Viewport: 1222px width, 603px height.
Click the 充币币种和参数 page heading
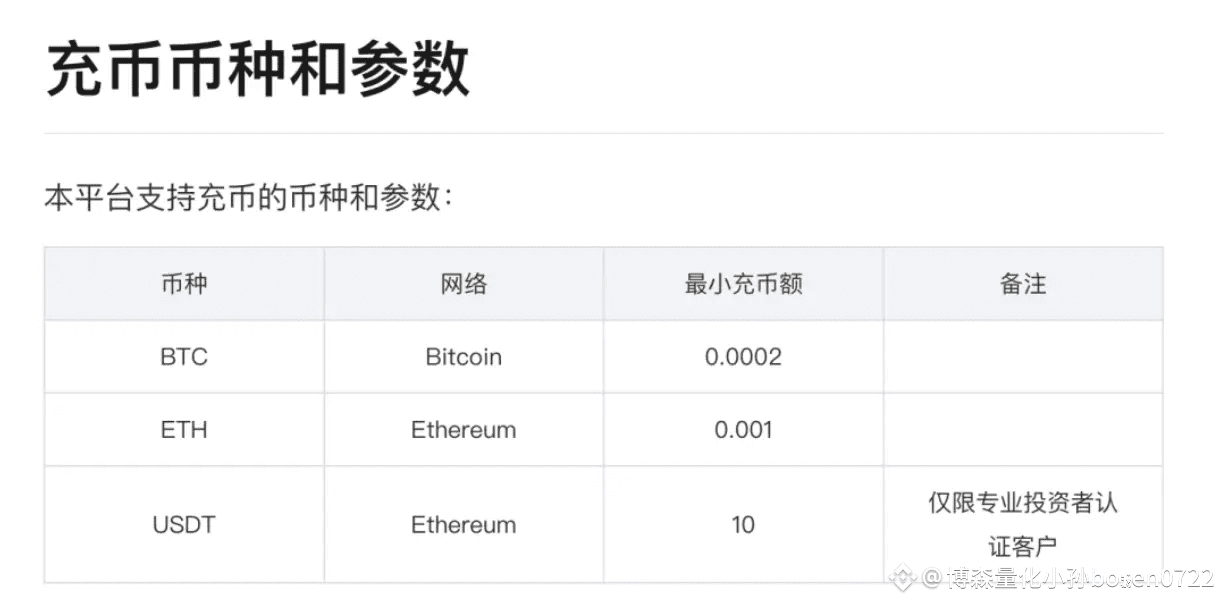tap(257, 69)
